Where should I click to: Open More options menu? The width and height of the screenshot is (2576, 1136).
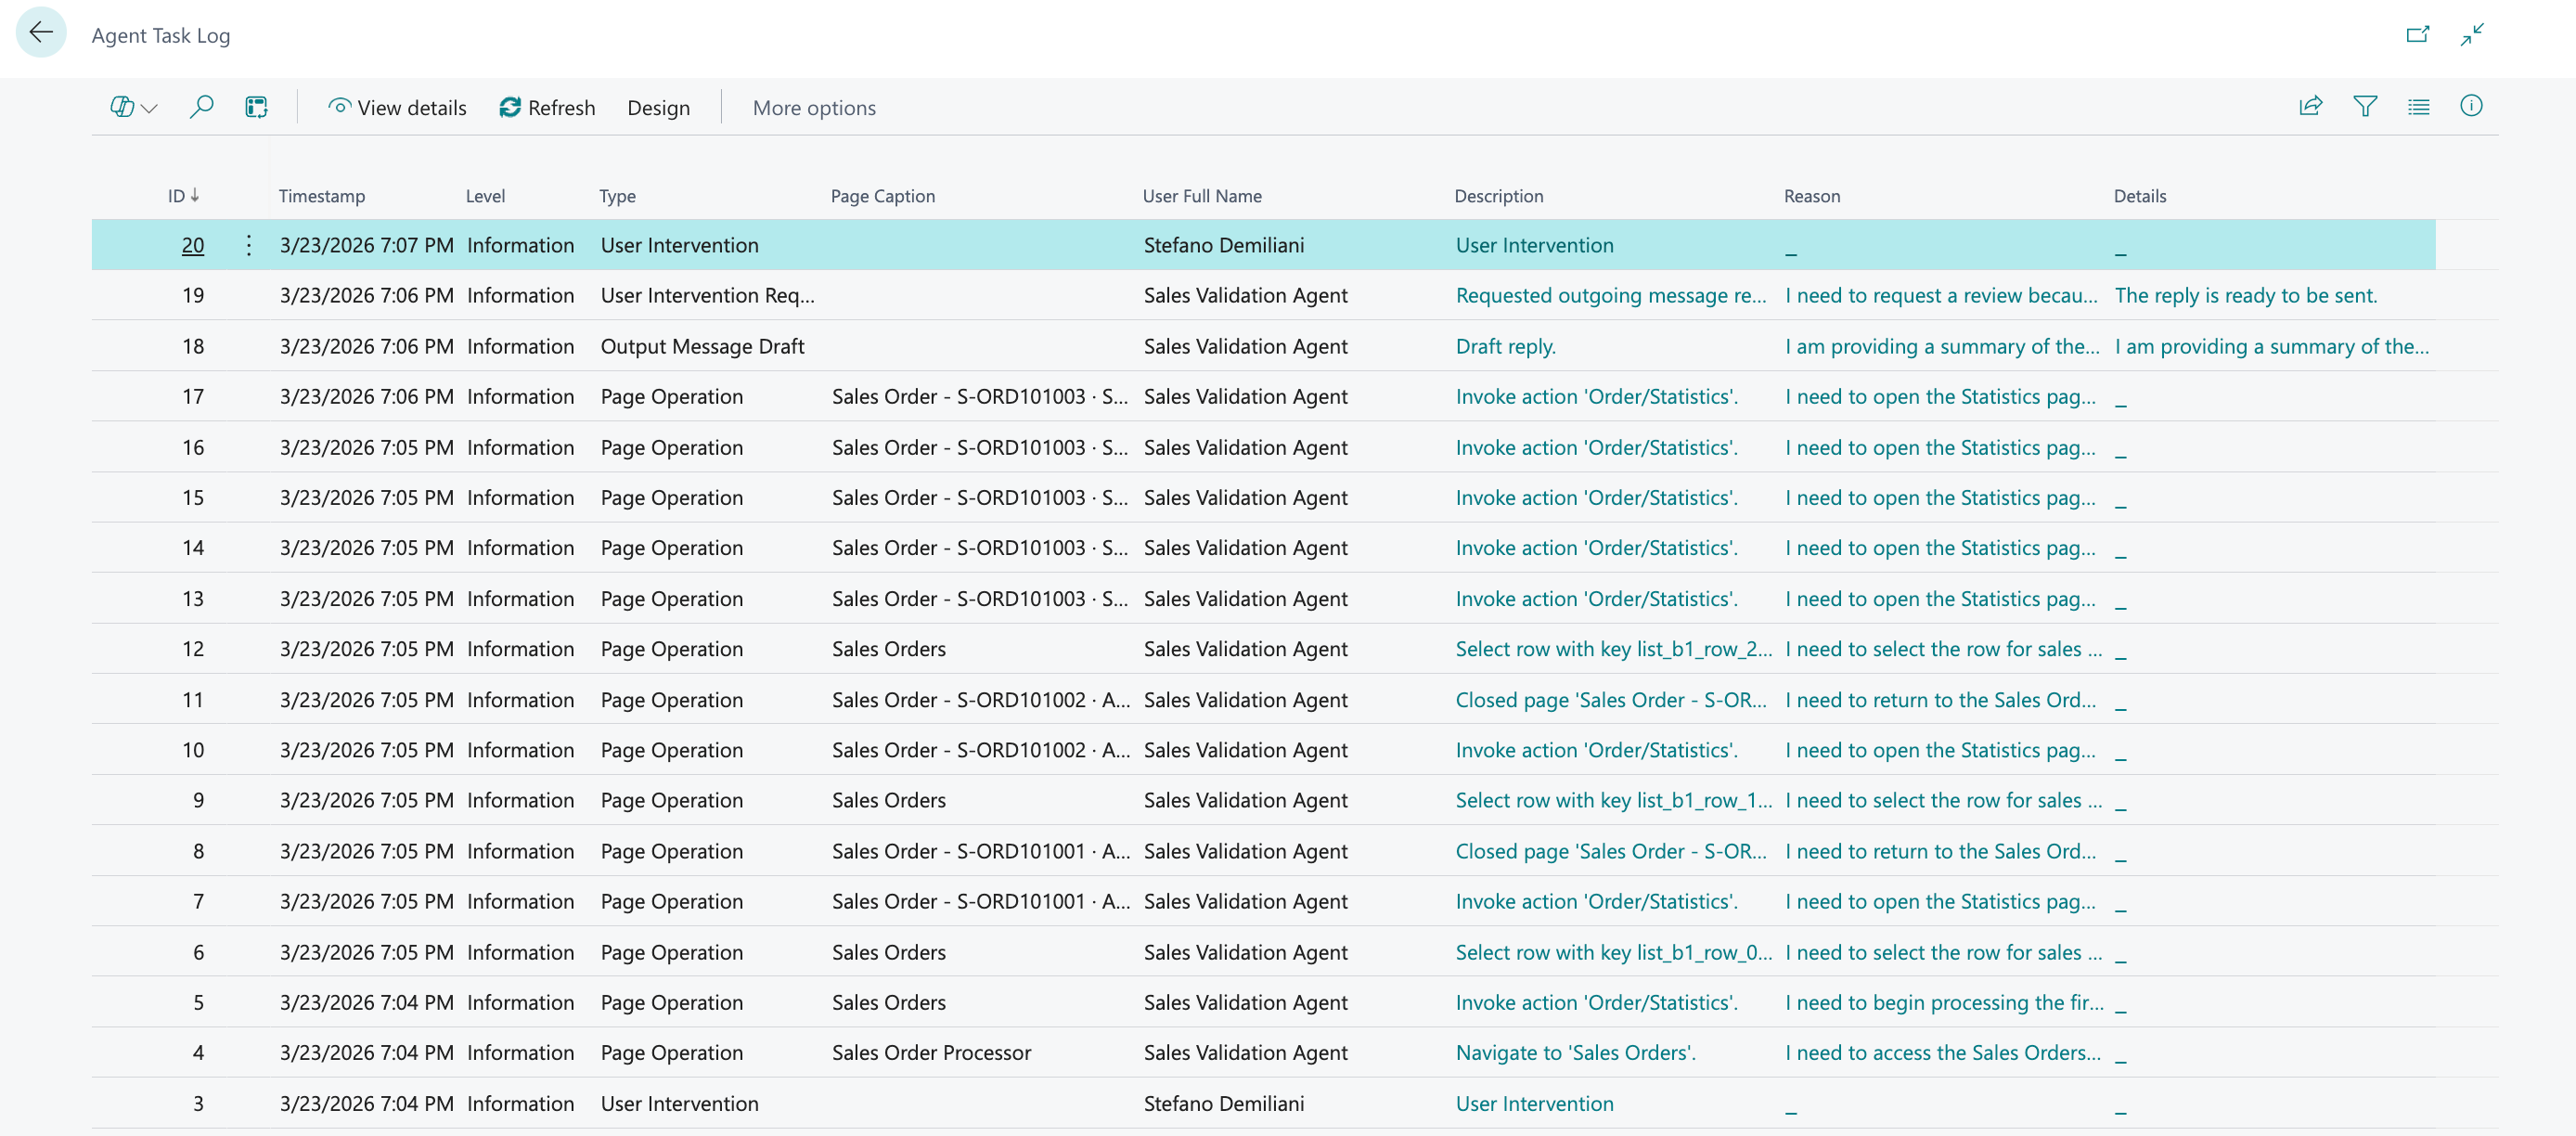[x=813, y=107]
